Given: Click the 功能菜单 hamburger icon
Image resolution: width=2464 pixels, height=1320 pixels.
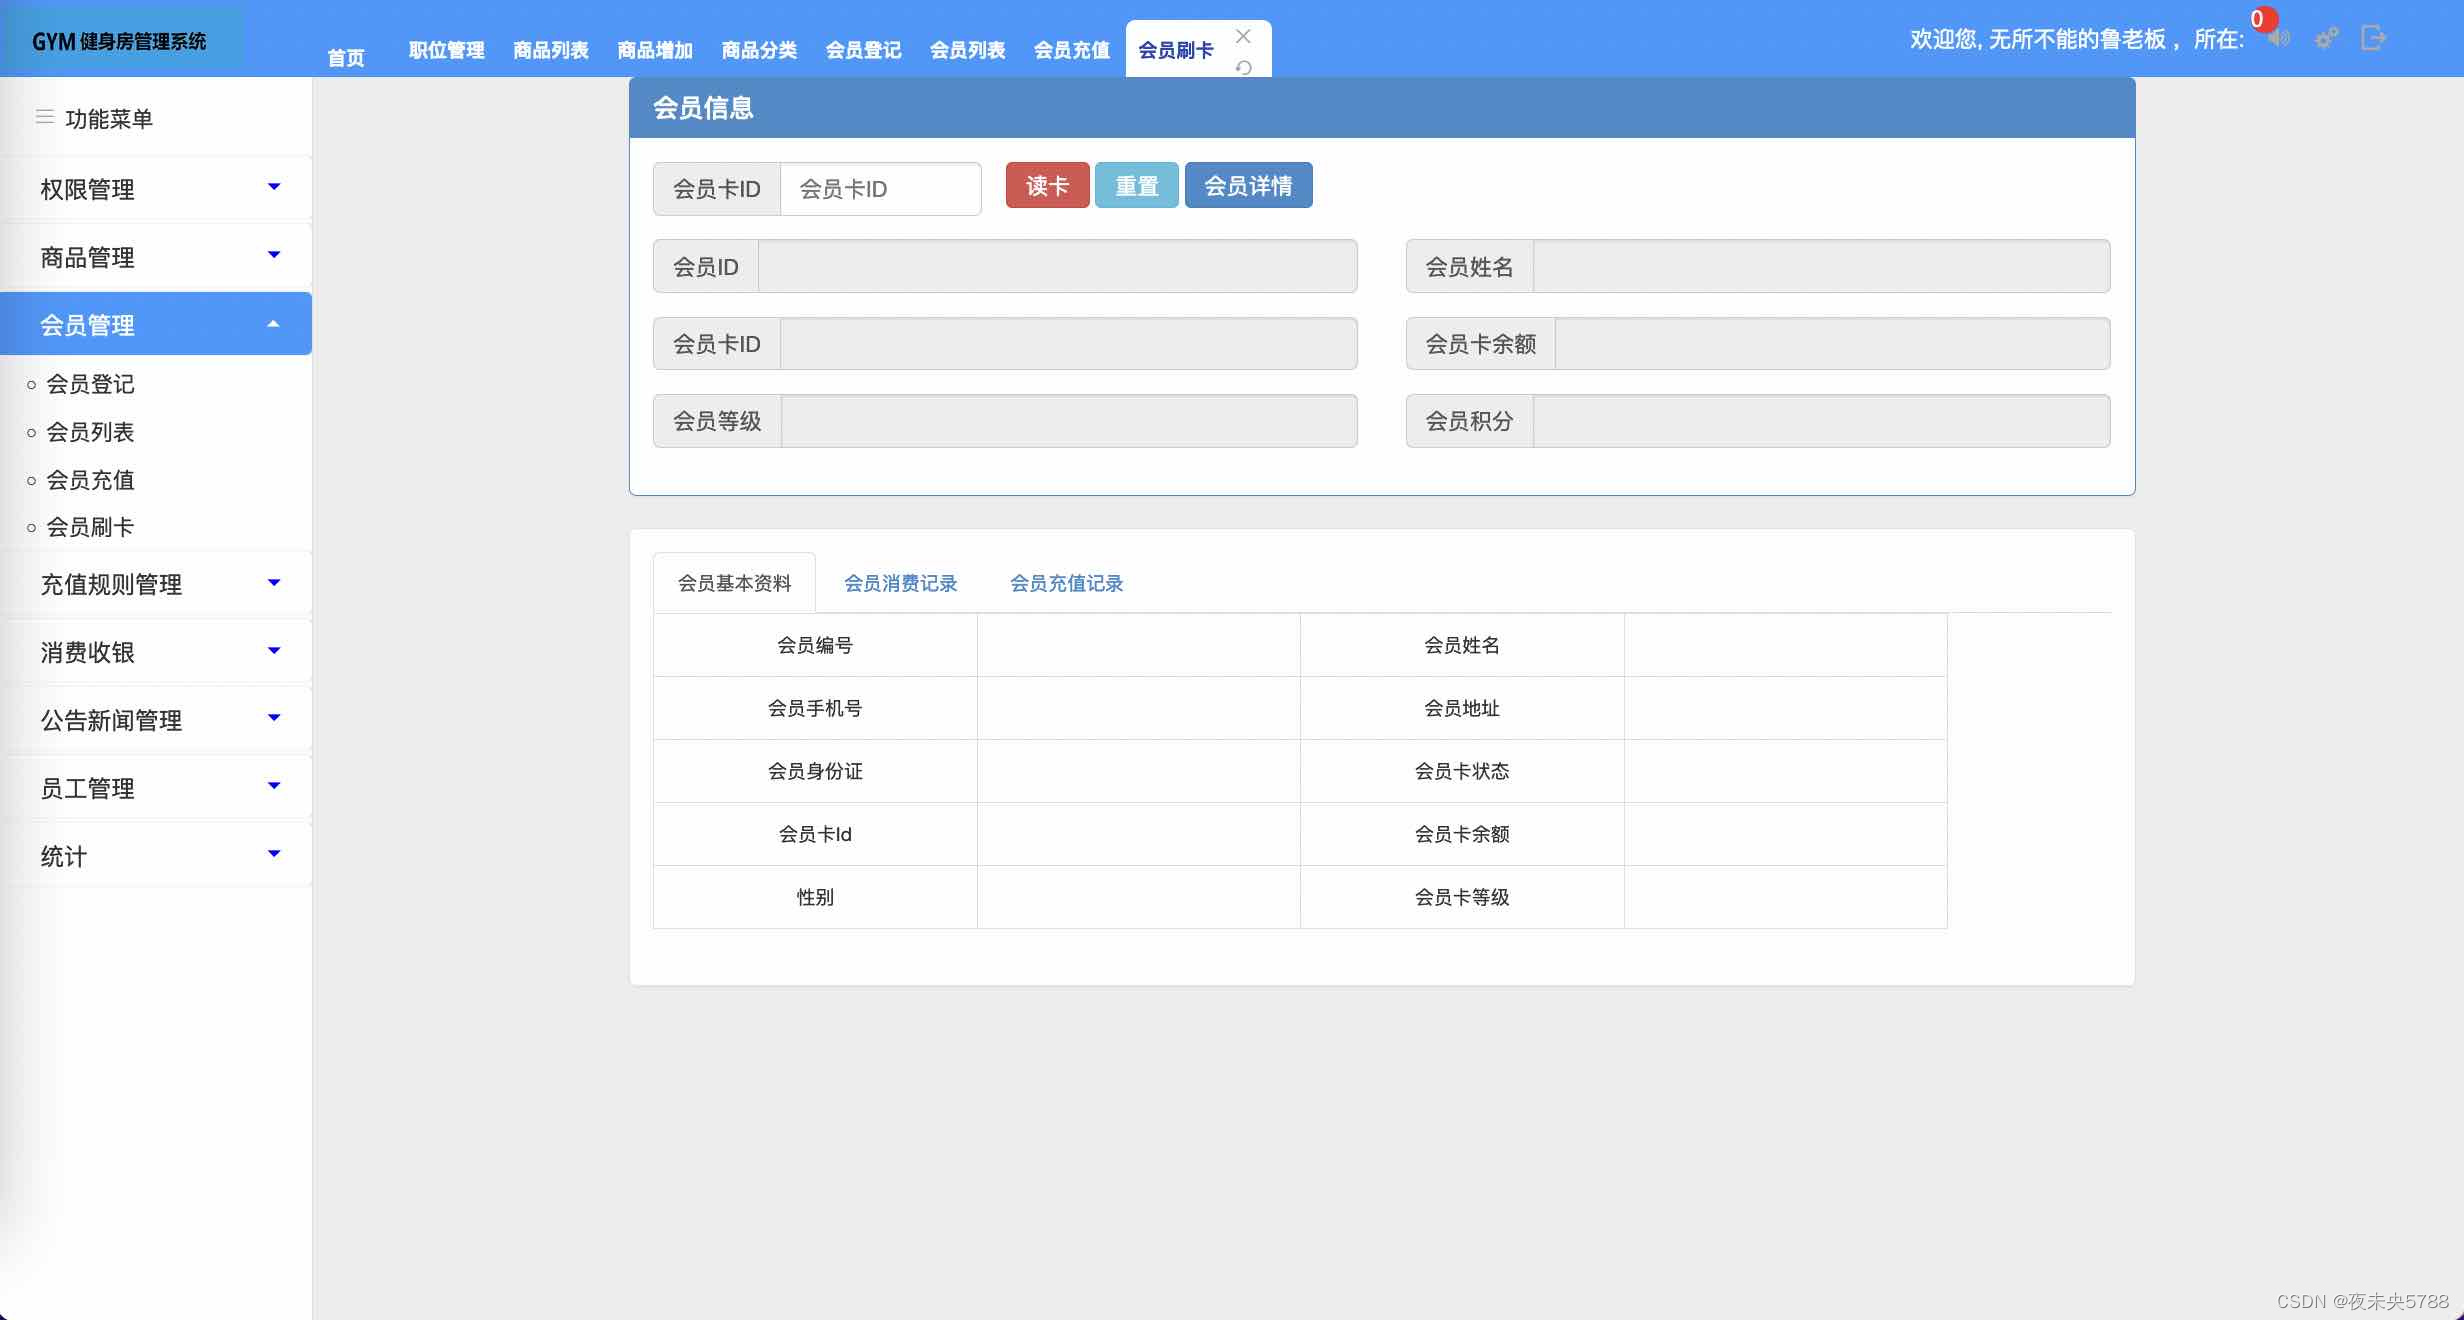Looking at the screenshot, I should (x=45, y=118).
